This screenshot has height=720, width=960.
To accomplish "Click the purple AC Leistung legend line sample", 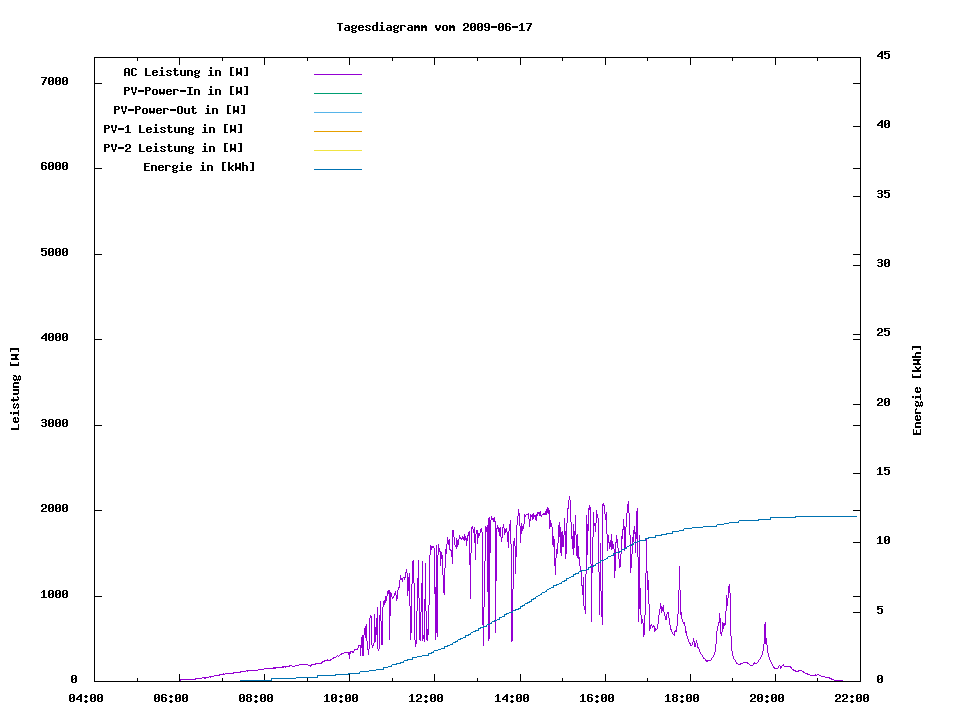I will (x=337, y=74).
